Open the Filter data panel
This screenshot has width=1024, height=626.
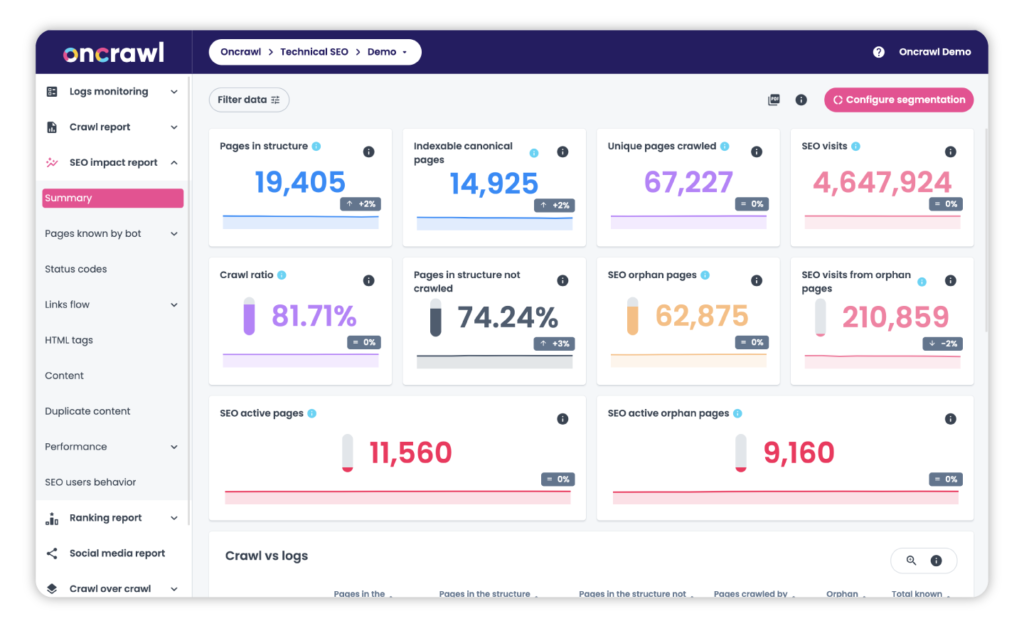coord(248,99)
